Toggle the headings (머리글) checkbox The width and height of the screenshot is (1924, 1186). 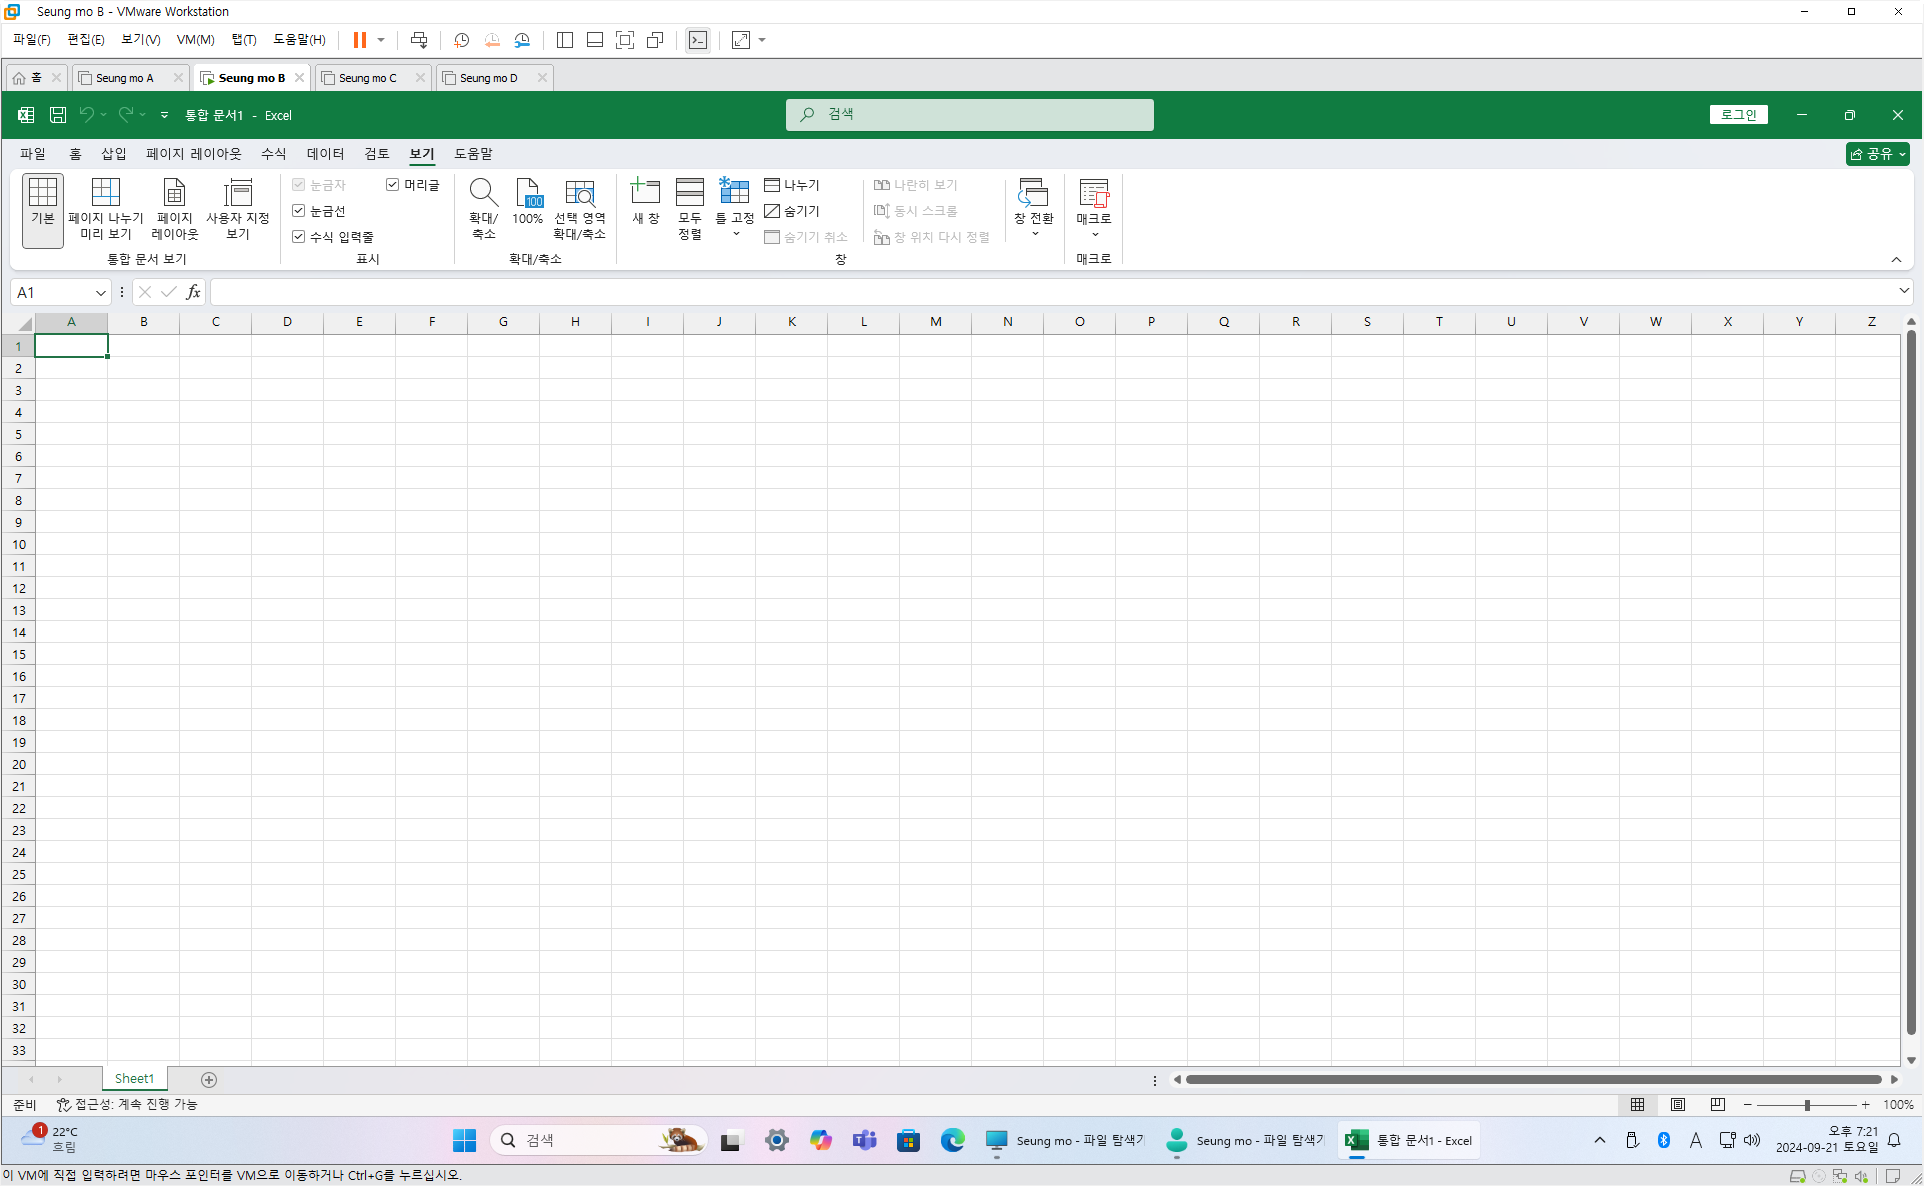pos(393,185)
